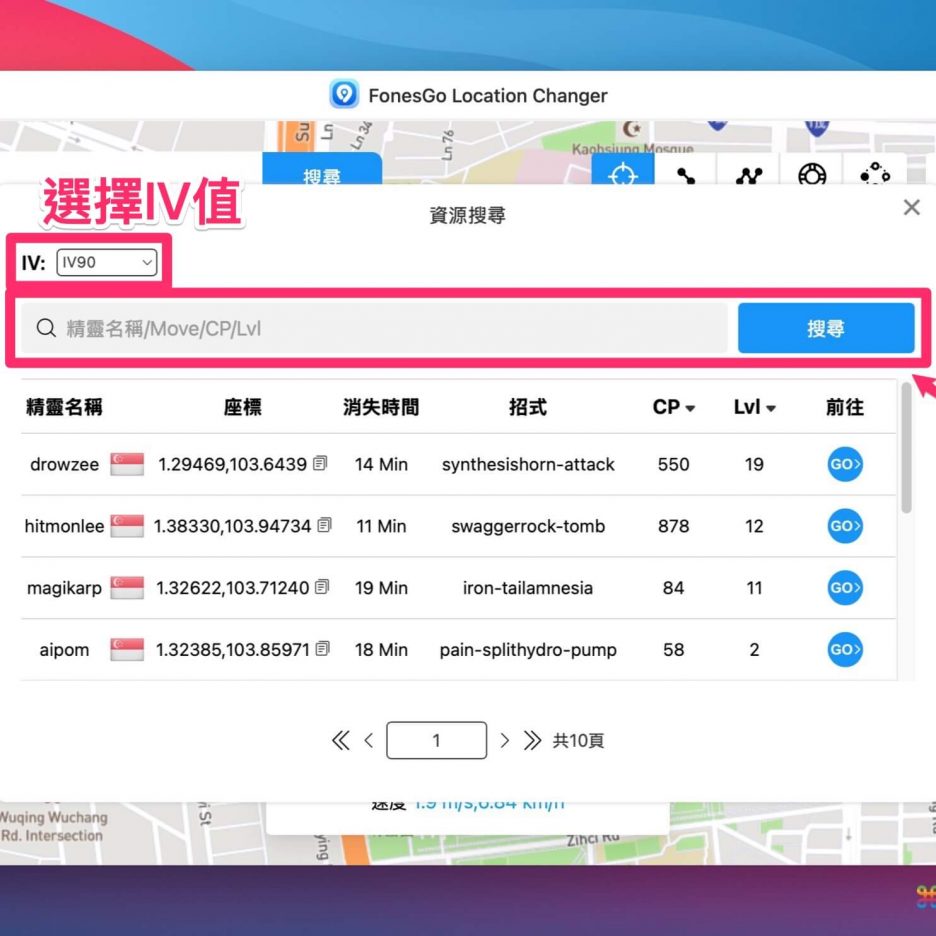This screenshot has width=936, height=936.
Task: Select the two-spot route mode icon
Action: (686, 175)
